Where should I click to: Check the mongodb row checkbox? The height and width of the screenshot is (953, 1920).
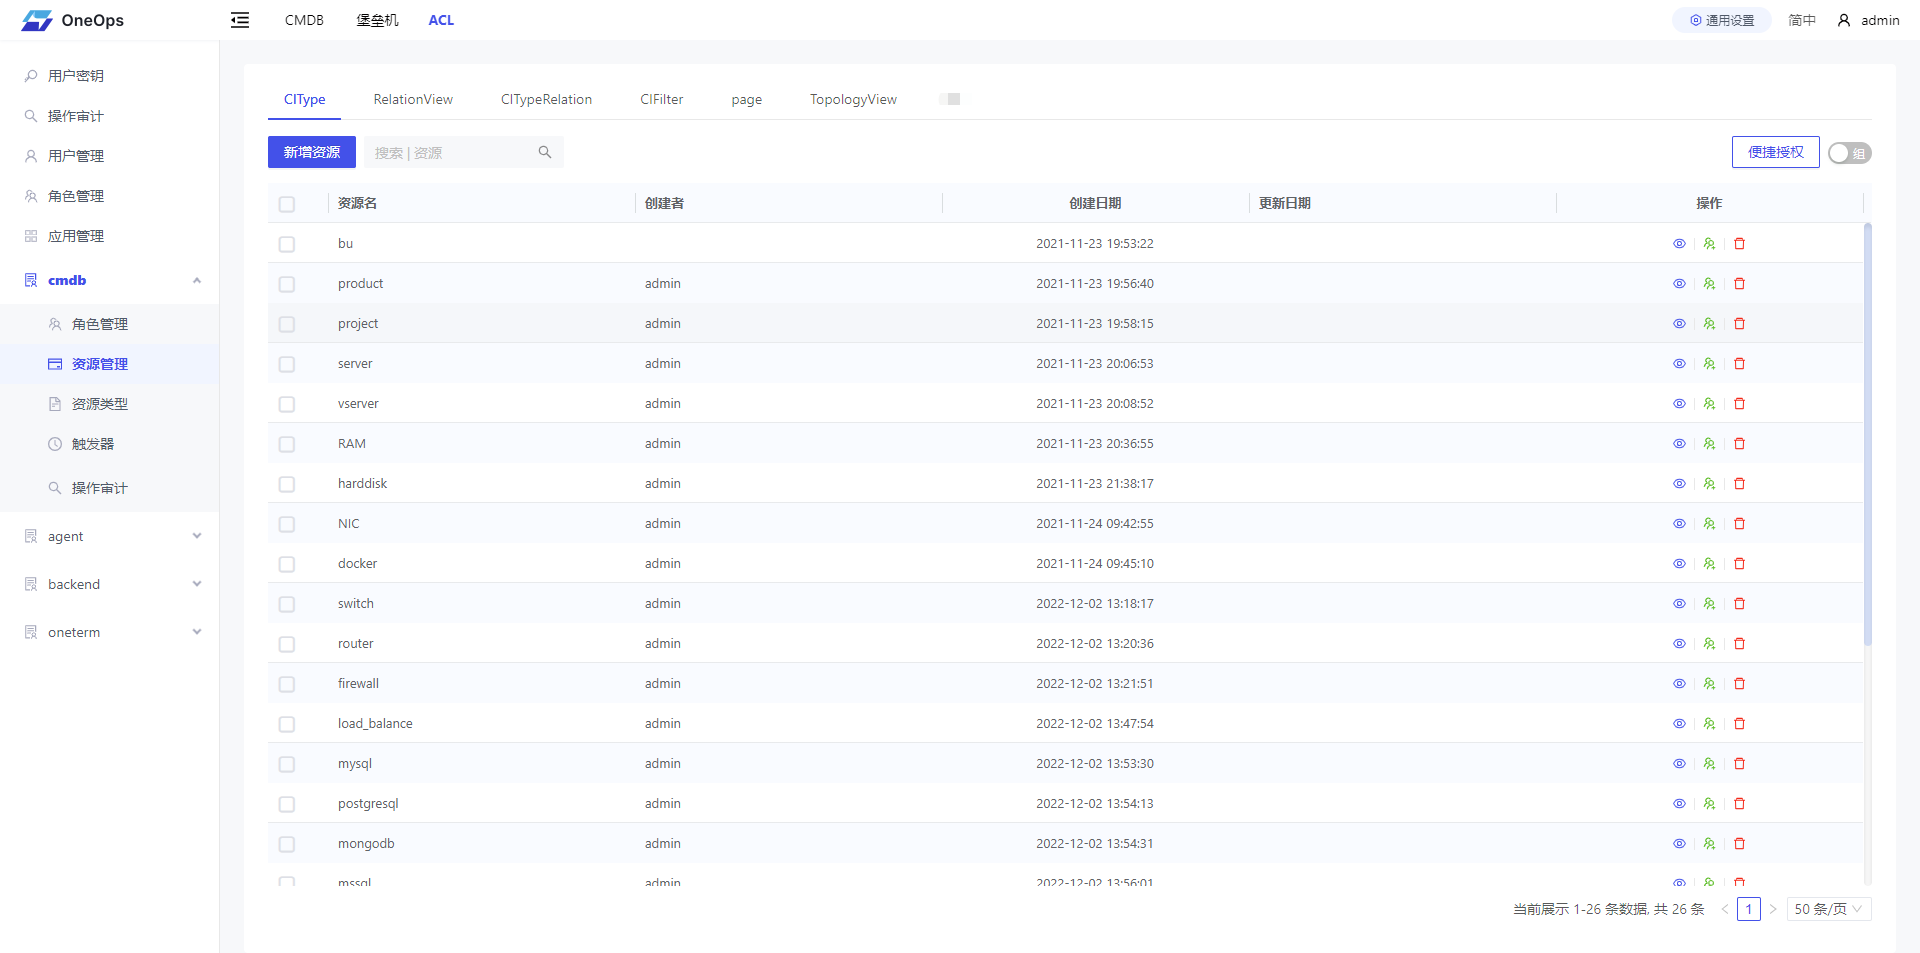click(287, 844)
